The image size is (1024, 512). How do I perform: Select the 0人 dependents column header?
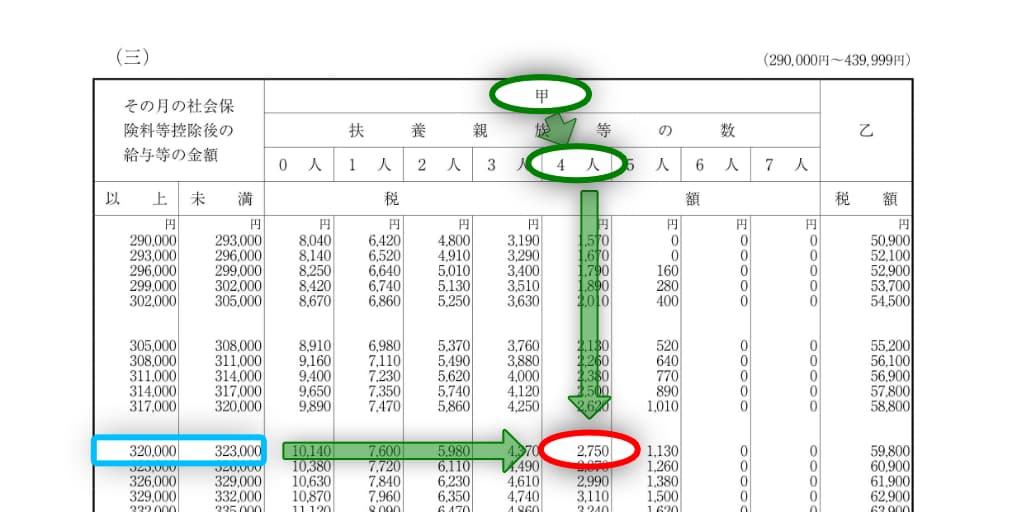pos(300,165)
